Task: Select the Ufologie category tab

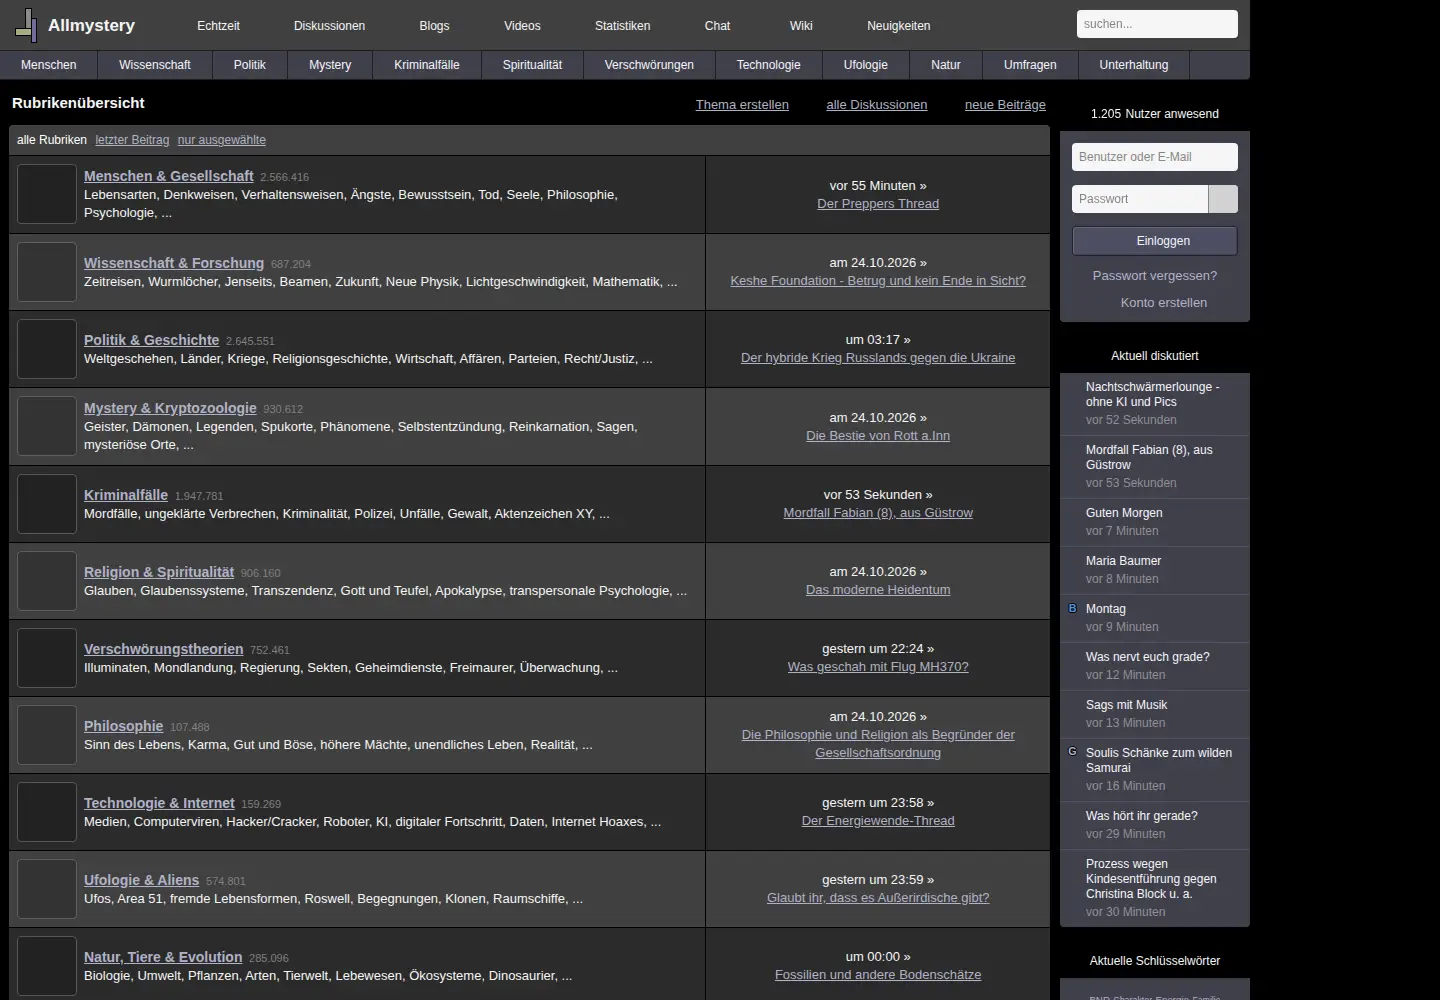Action: point(866,65)
